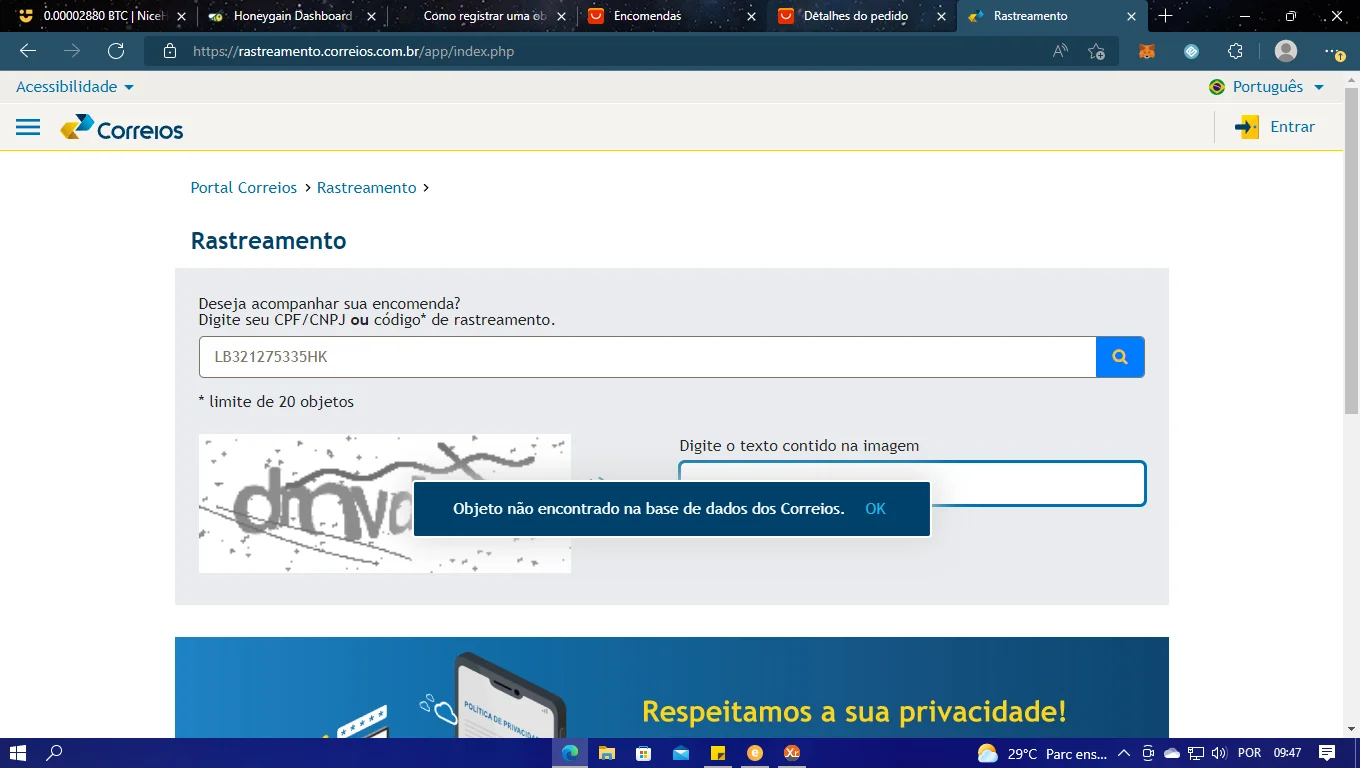
Task: Open the Português language dropdown
Action: coord(1266,87)
